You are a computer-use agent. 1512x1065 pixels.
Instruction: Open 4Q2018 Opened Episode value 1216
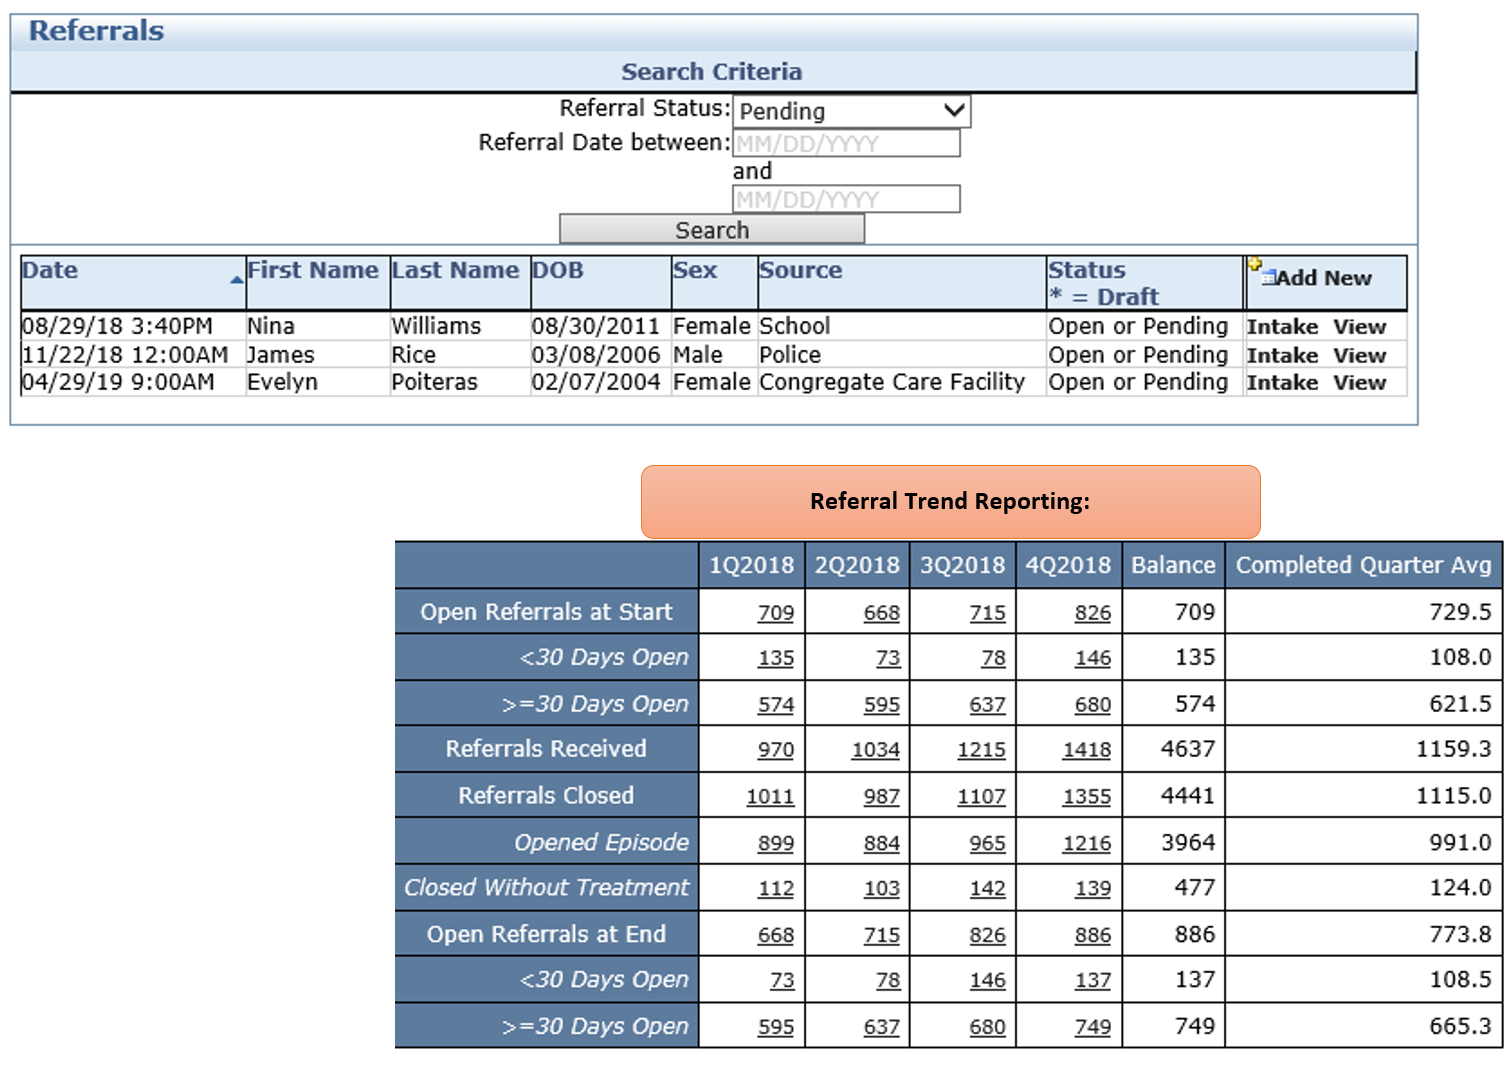(1087, 843)
